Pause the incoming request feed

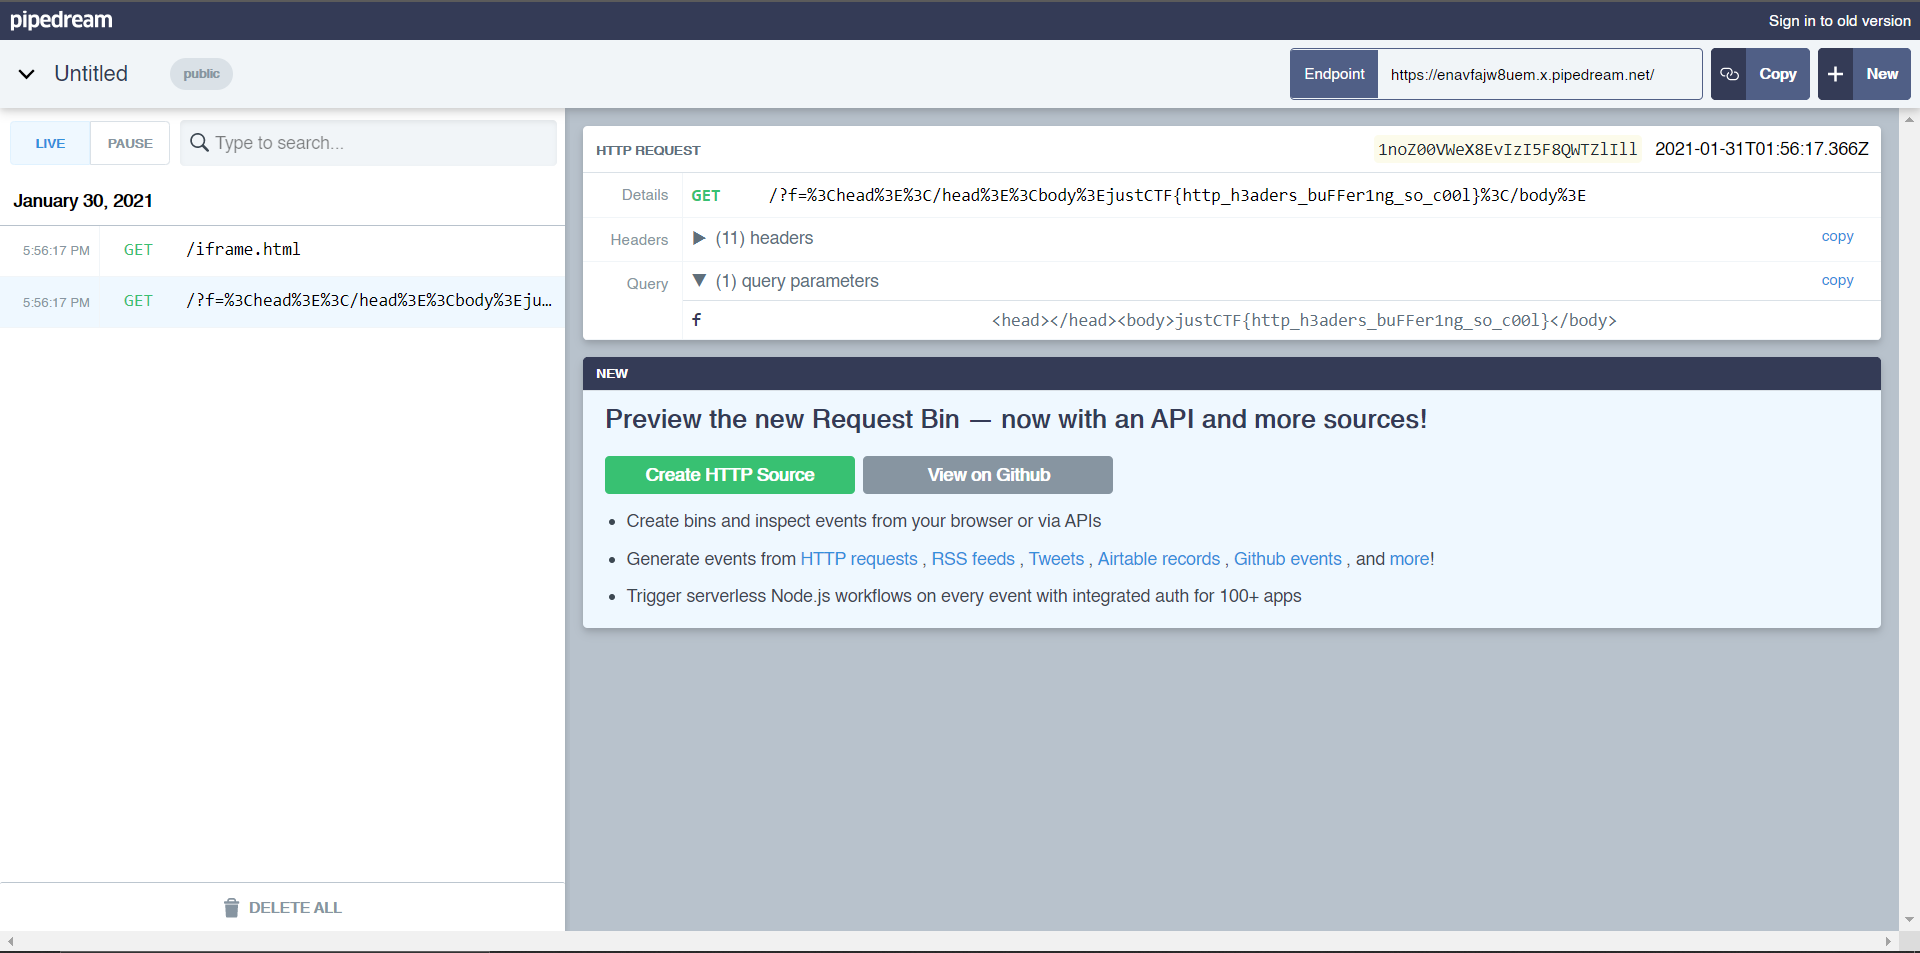point(130,143)
